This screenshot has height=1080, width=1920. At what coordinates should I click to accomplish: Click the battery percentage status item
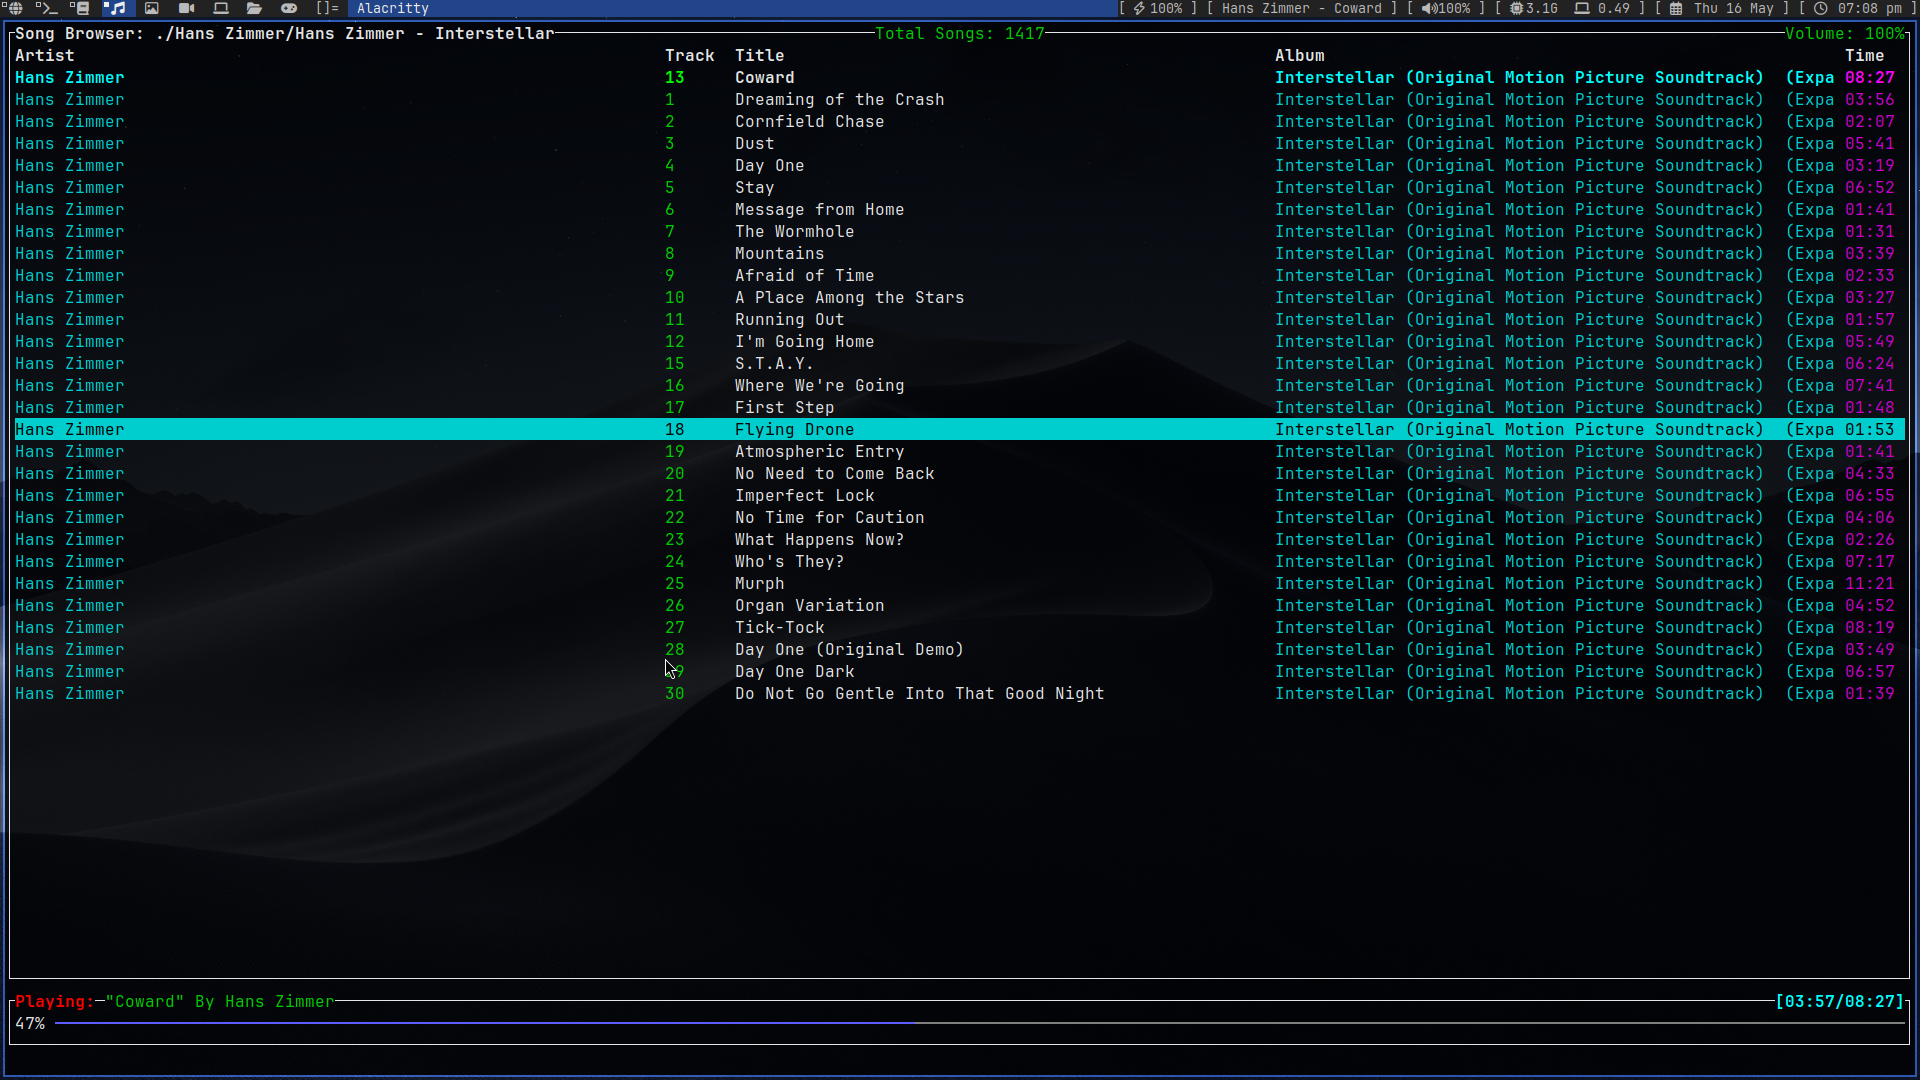(1157, 8)
